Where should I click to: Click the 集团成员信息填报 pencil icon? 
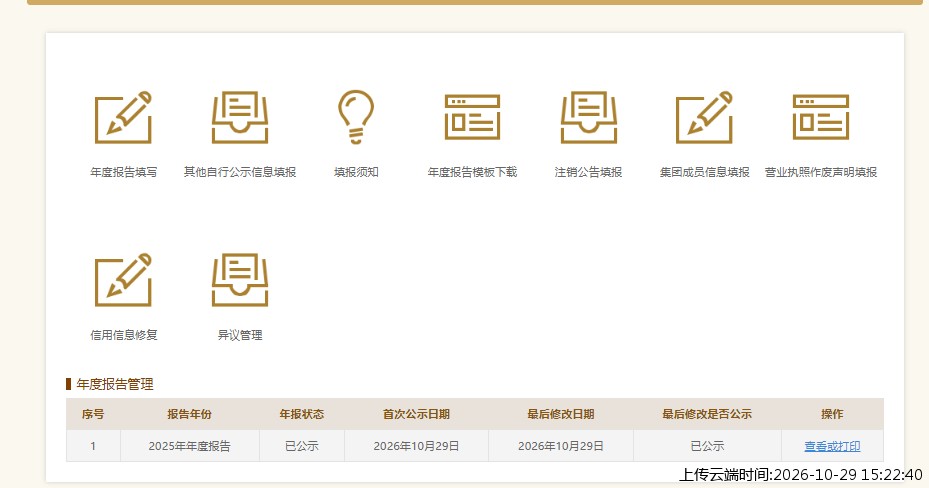[704, 117]
